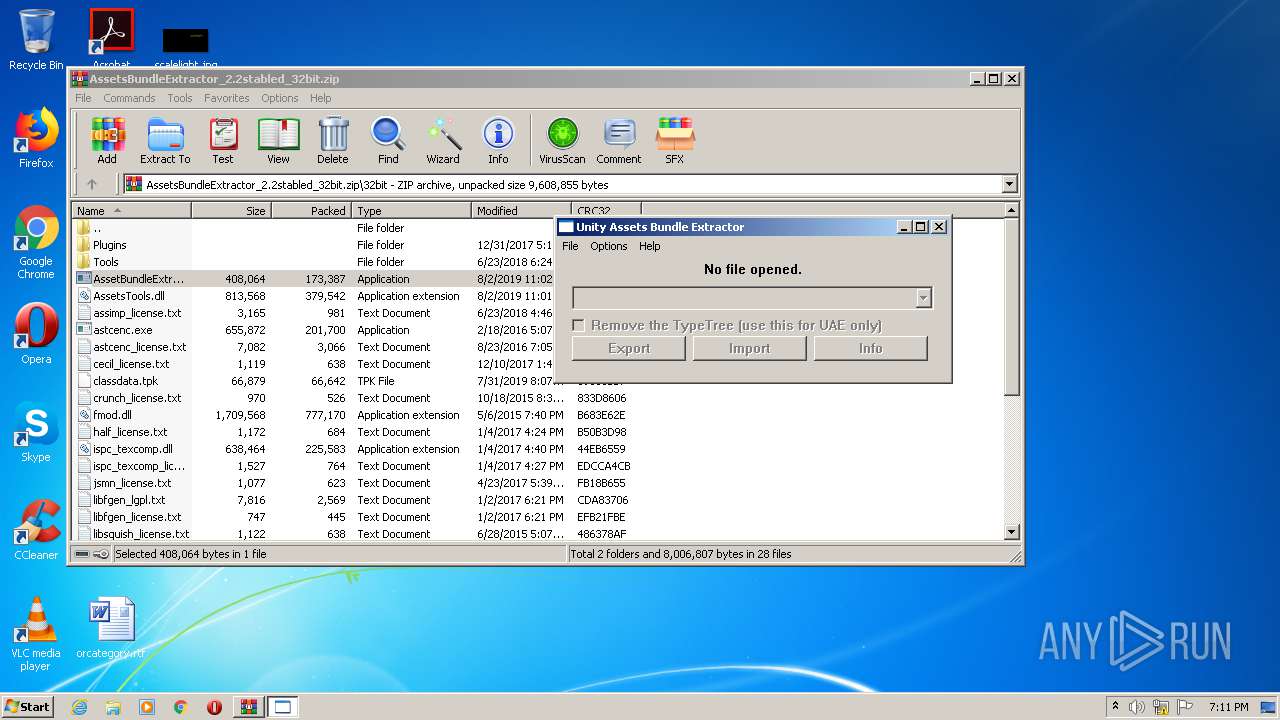Open the Recycle Bin desktop icon
Screen dimensions: 1280x720
point(36,40)
